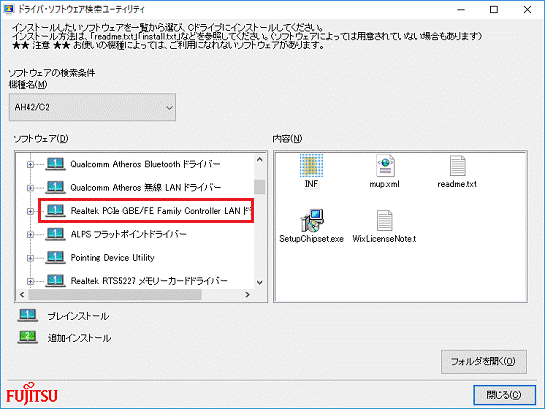
Task: Open the INF folder icon
Action: coord(311,166)
